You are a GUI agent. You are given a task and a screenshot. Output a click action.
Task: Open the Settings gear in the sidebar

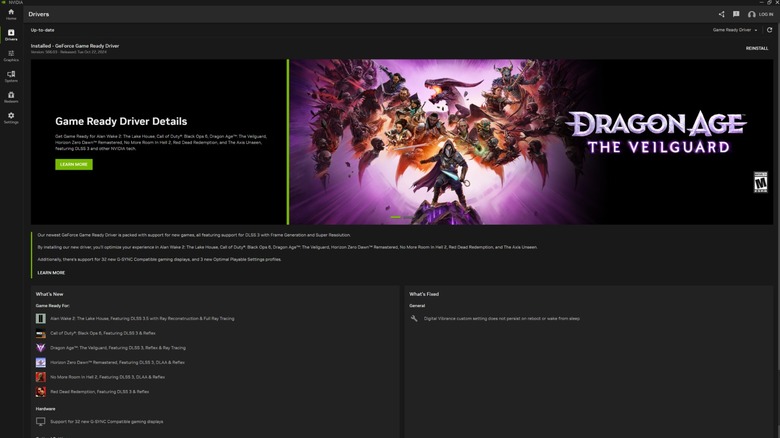tap(11, 118)
